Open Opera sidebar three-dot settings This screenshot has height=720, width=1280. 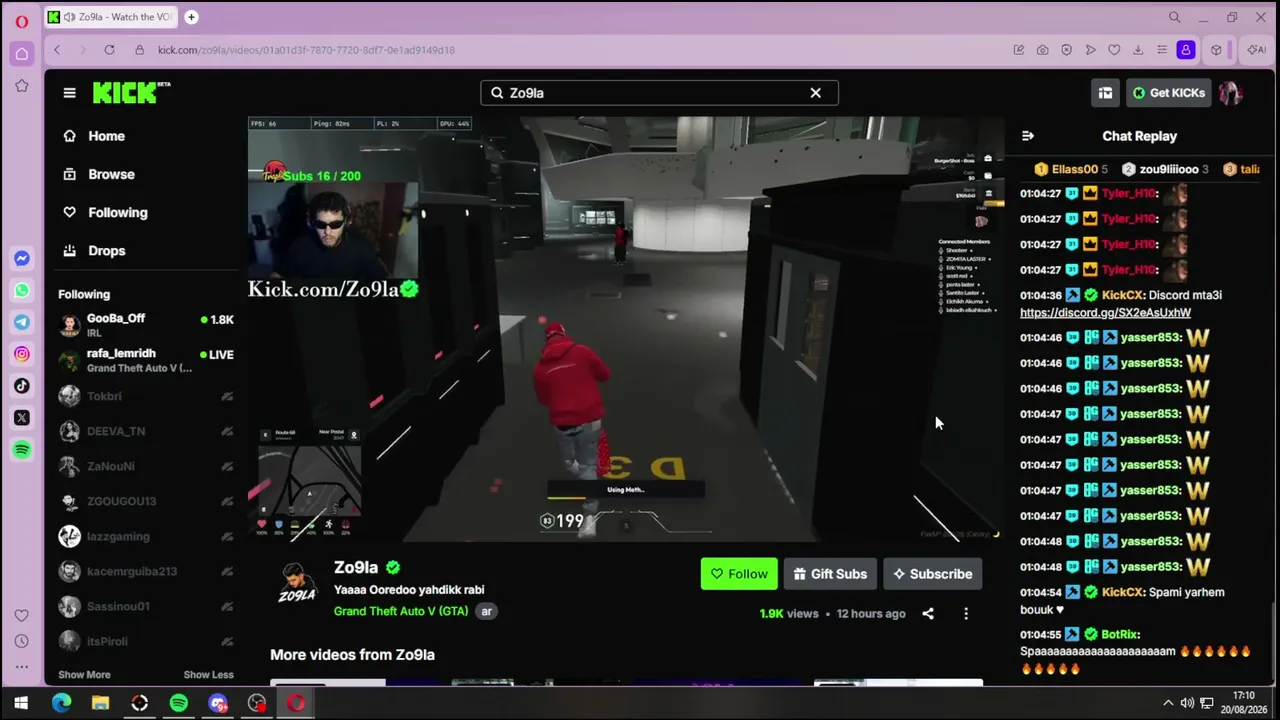click(x=21, y=668)
